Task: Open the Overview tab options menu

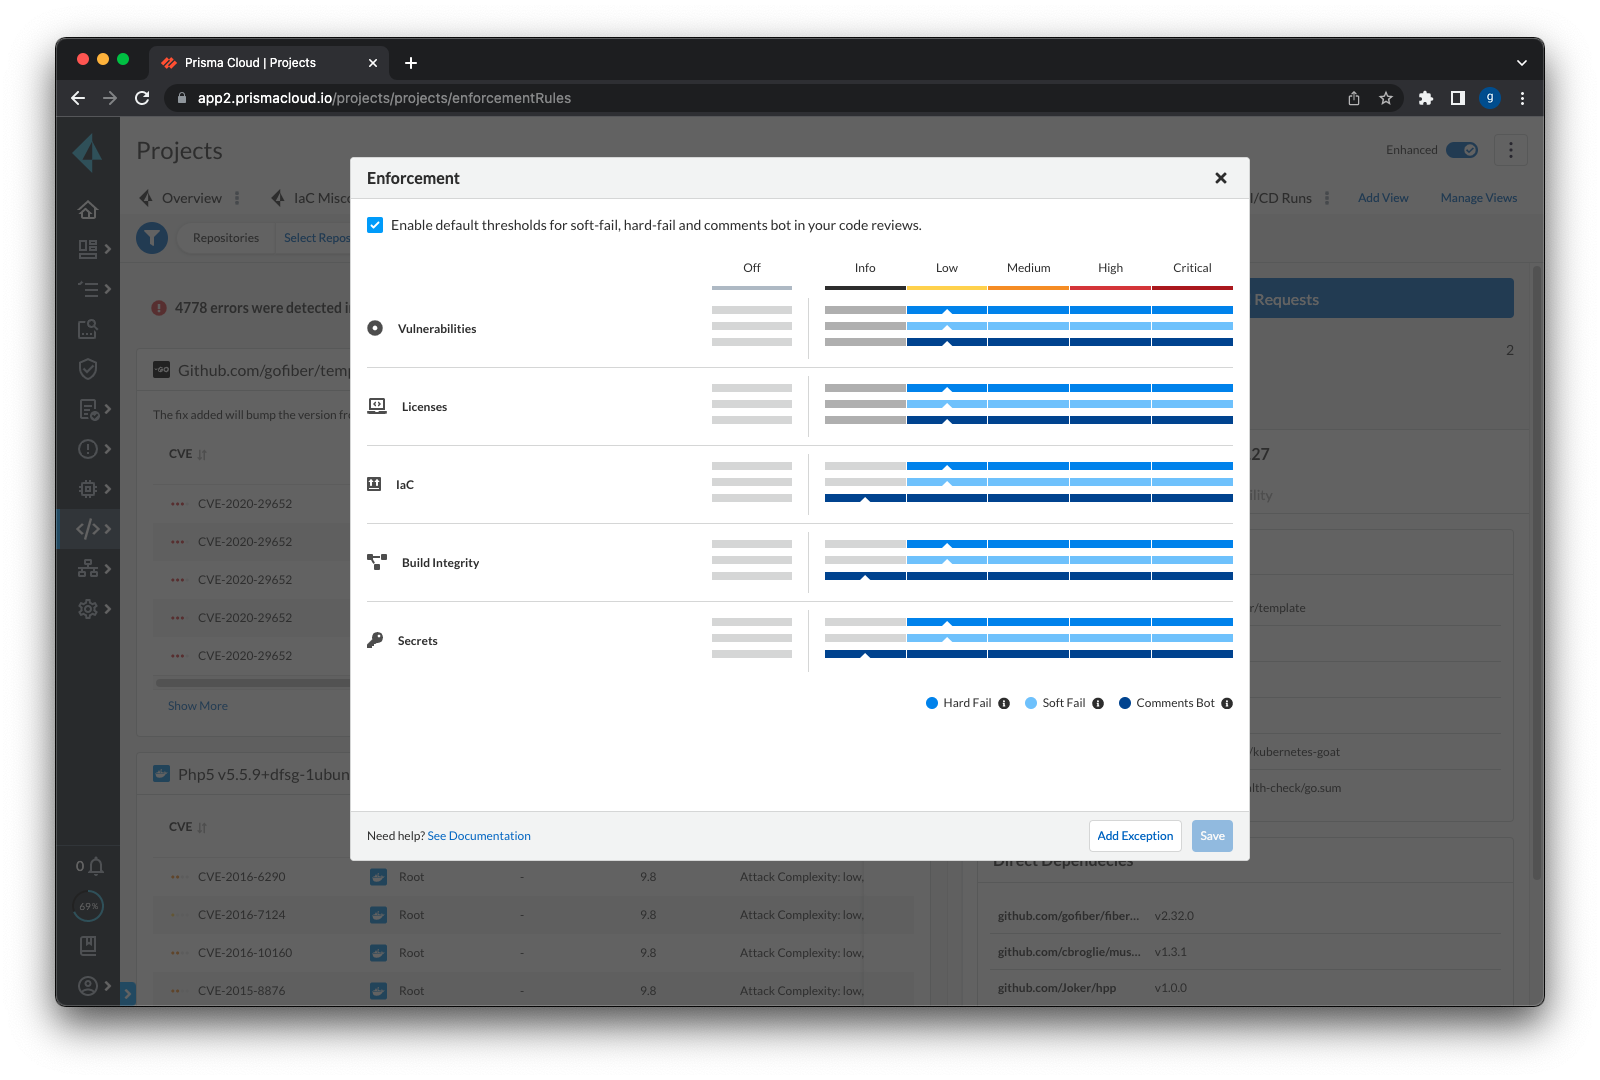Action: tap(237, 198)
